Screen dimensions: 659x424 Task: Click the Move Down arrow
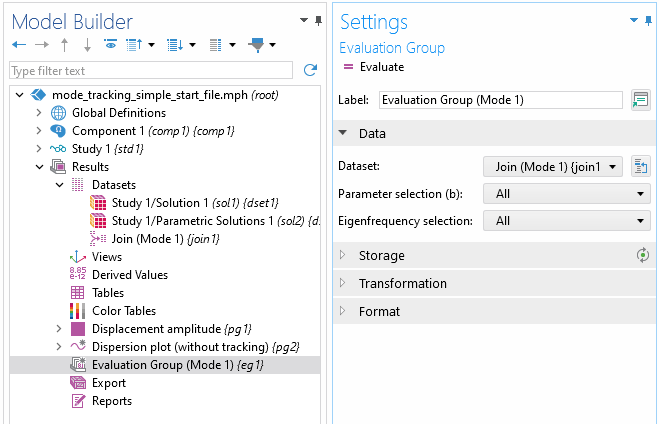coord(87,45)
